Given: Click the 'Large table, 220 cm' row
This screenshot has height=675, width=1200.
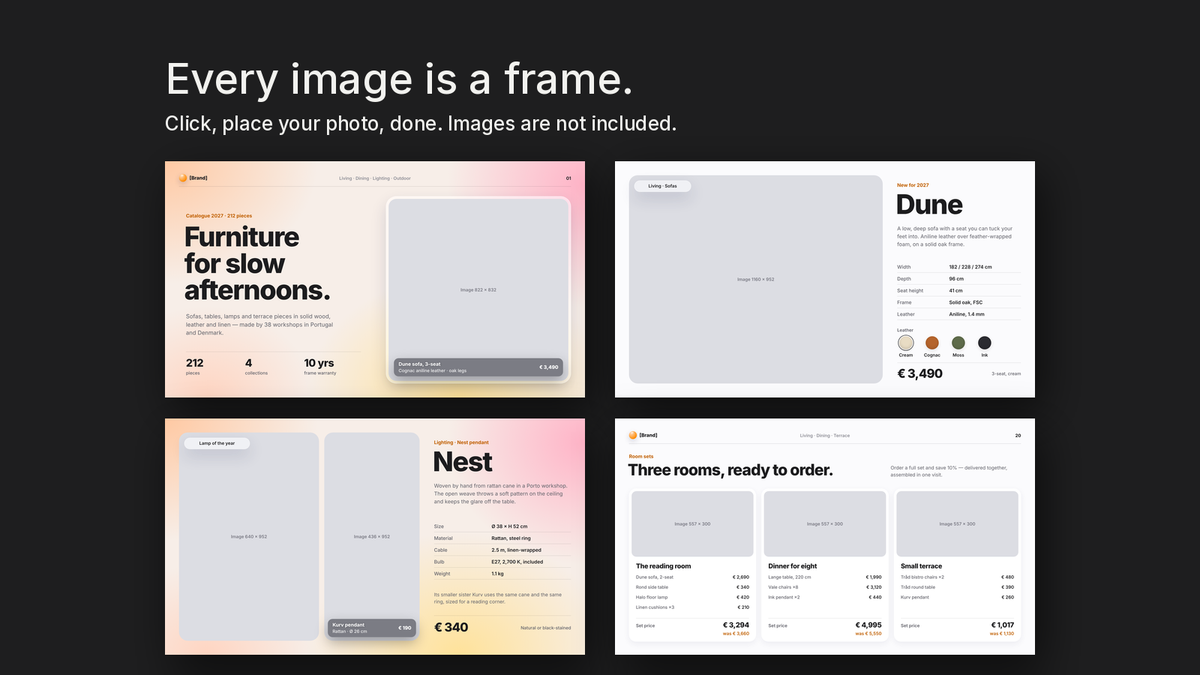Looking at the screenshot, I should click(x=825, y=577).
